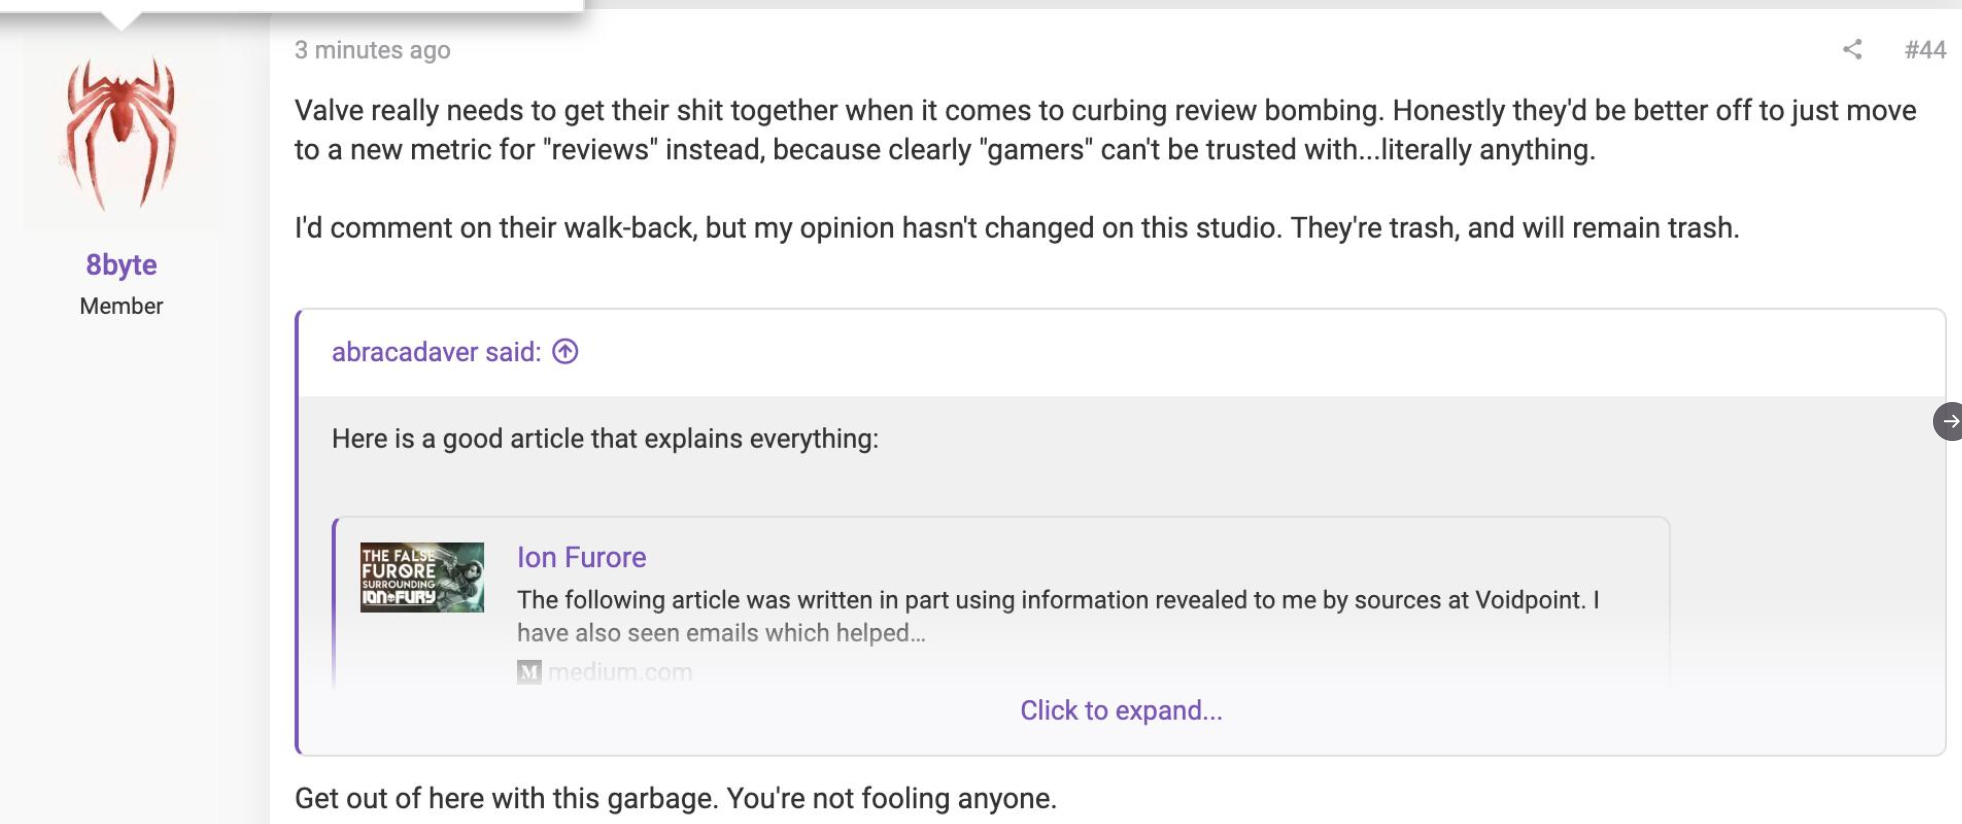Open the 'Ion Furore' article title
This screenshot has height=824, width=1962.
[581, 557]
